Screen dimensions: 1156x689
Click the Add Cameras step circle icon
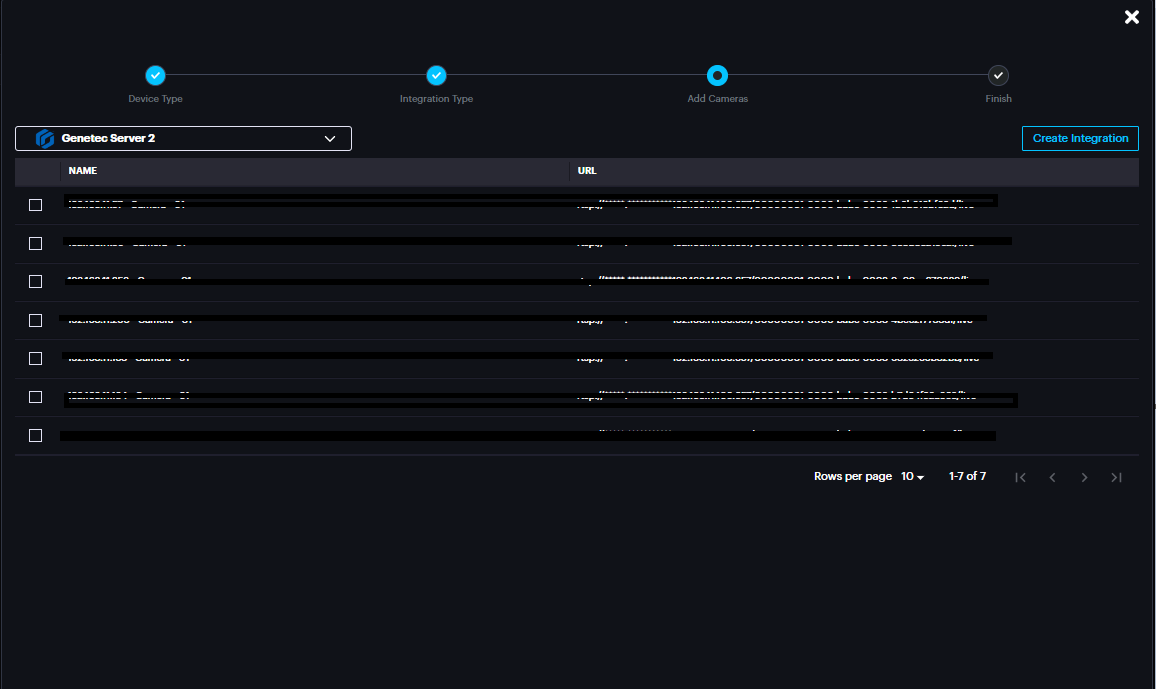point(717,75)
